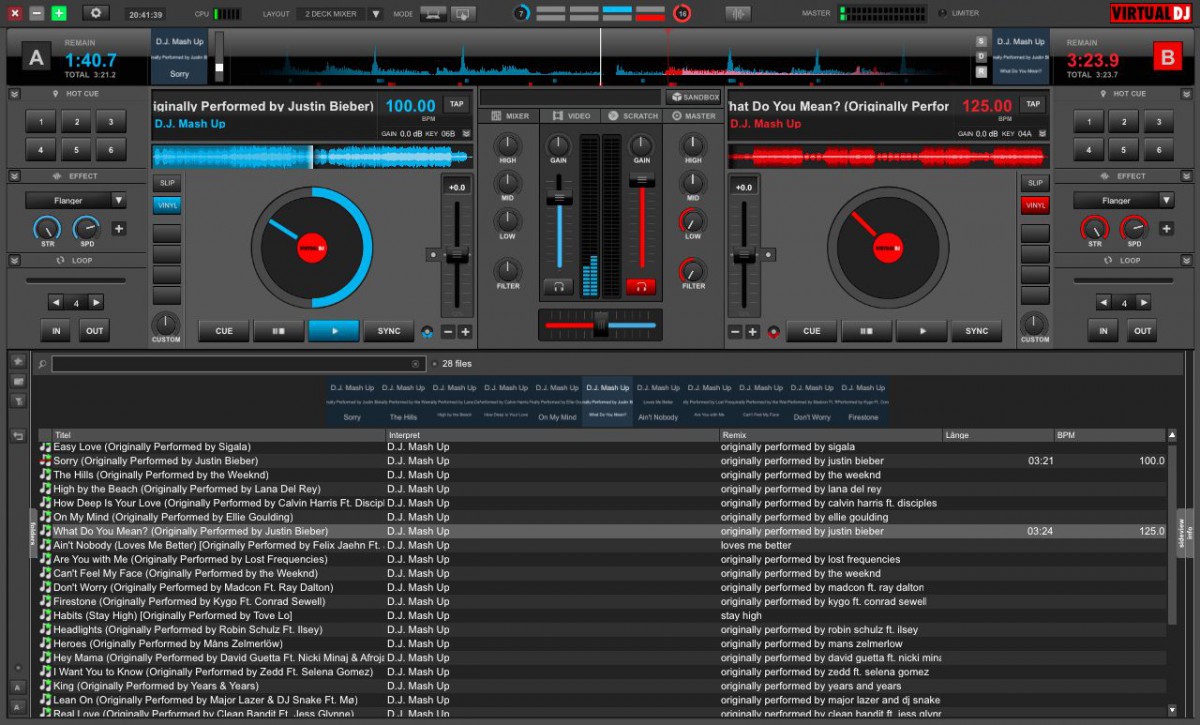Viewport: 1200px width, 725px height.
Task: Collapse the Hot Cue panel on deck A
Action: pos(15,94)
